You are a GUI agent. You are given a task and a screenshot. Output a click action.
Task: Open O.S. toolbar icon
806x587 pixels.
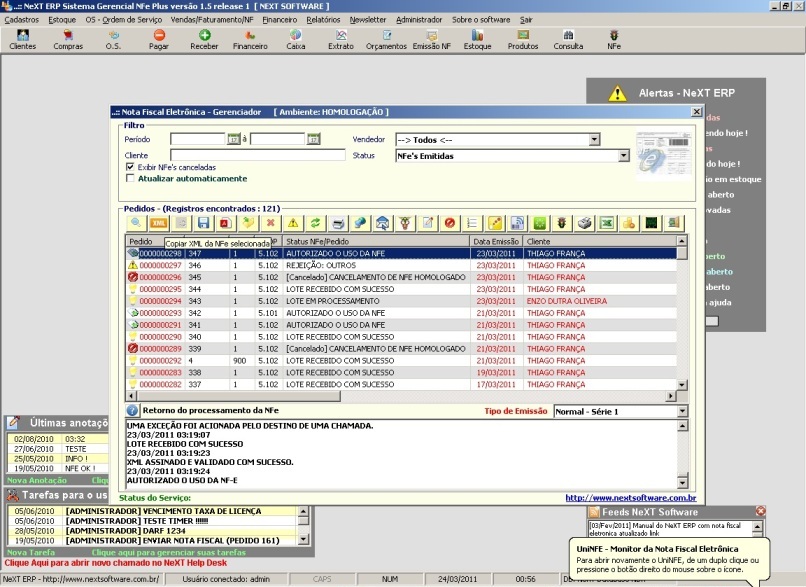click(x=113, y=40)
